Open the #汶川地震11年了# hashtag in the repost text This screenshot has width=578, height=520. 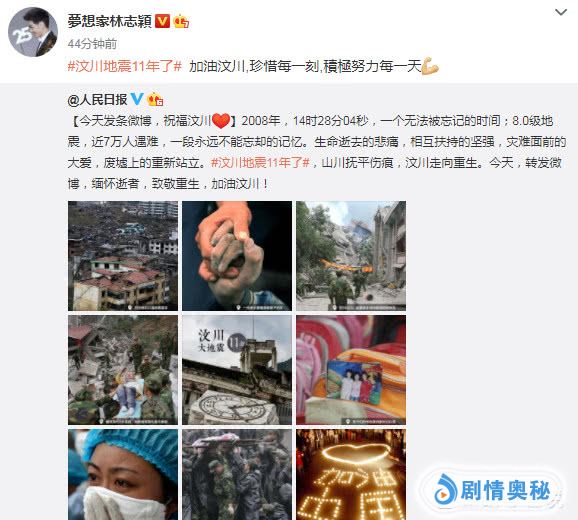click(x=260, y=163)
